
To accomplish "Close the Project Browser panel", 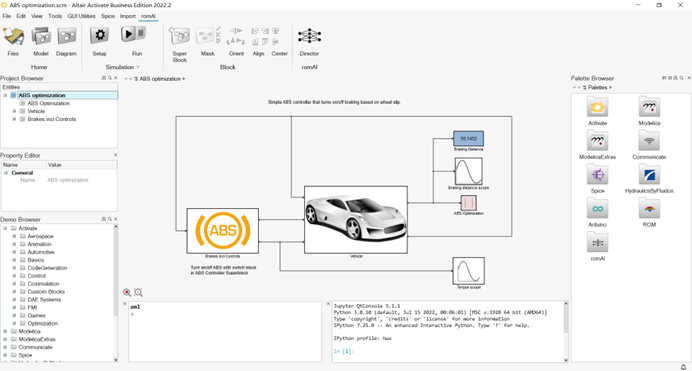I will 116,78.
